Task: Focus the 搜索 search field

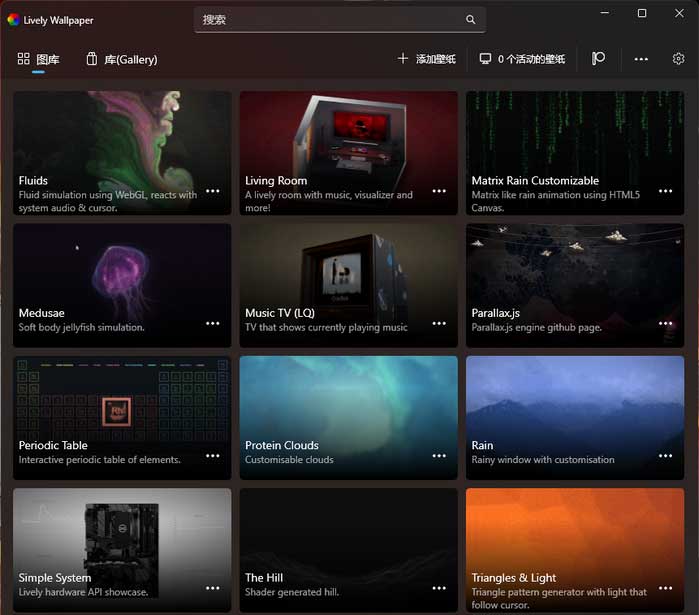Action: click(340, 20)
